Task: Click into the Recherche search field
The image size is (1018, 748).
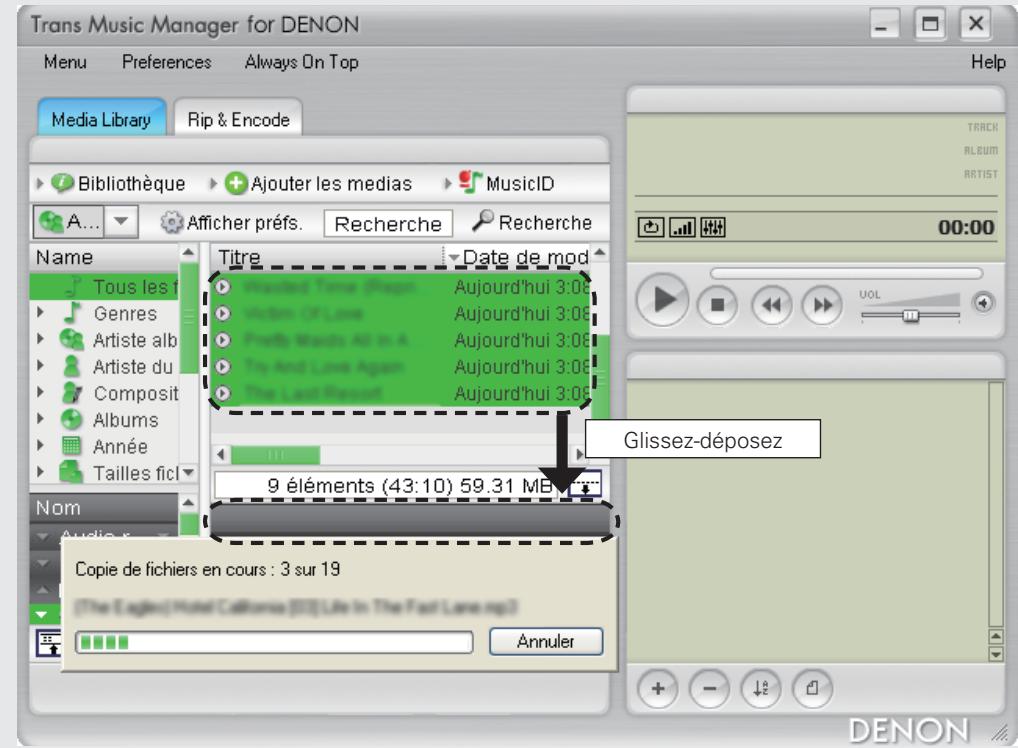Action: click(388, 224)
